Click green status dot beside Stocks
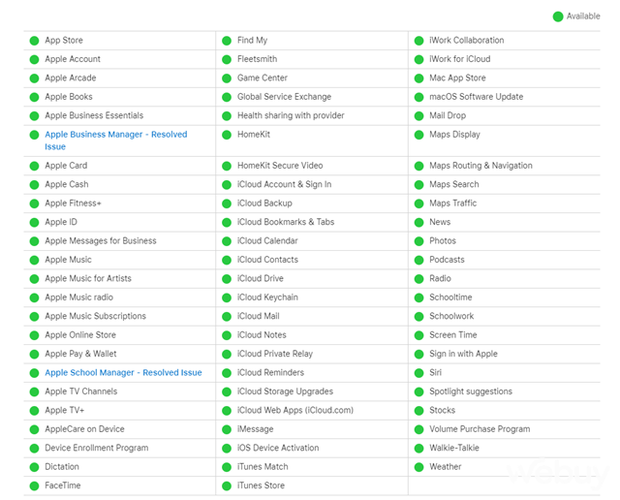Screen dimensions: 620x500 coord(419,411)
